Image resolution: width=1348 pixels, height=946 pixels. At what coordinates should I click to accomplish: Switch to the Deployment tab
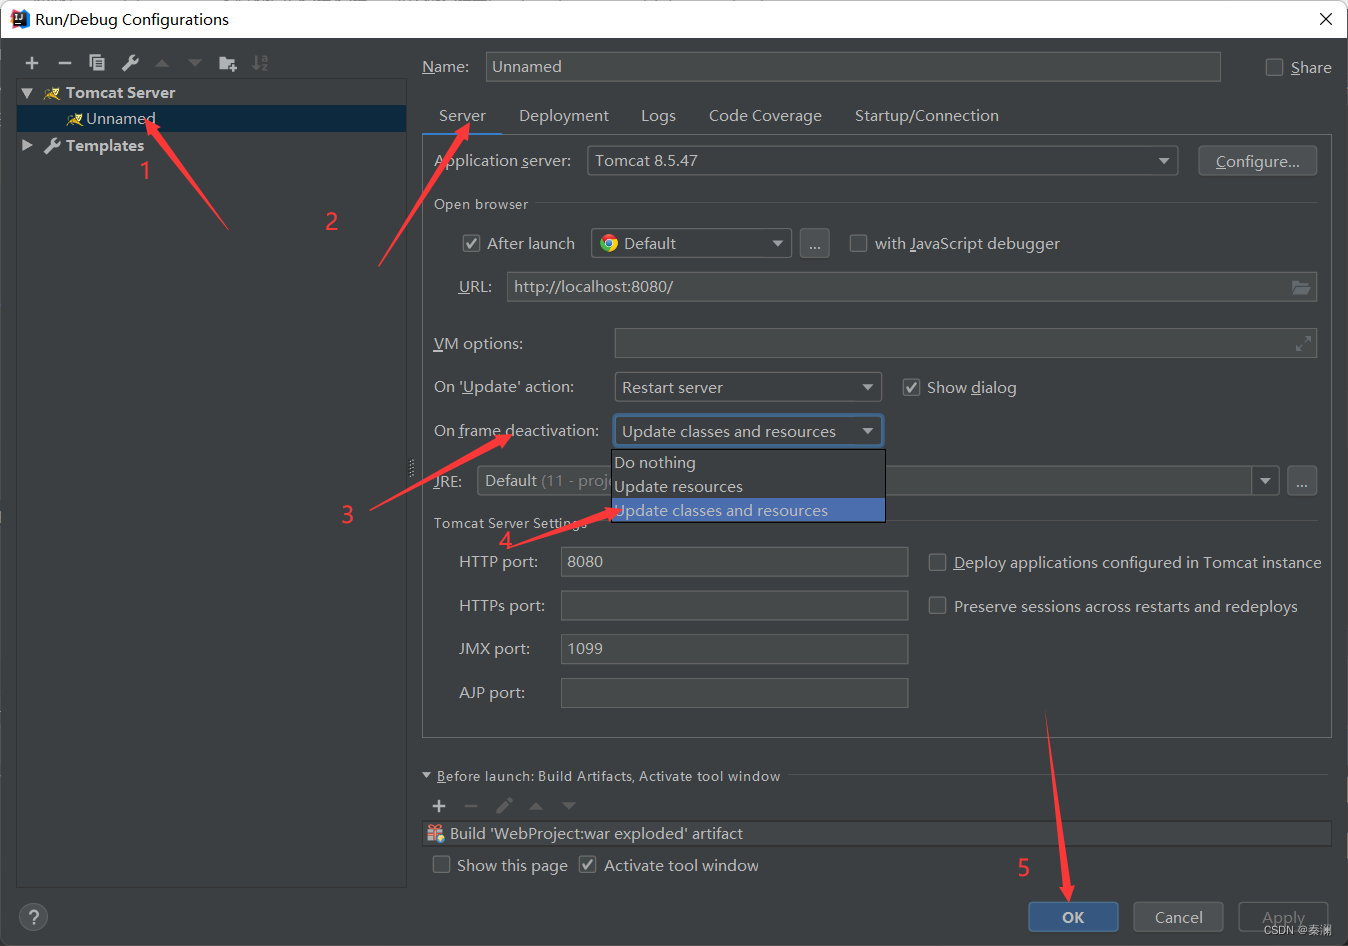pyautogui.click(x=564, y=116)
